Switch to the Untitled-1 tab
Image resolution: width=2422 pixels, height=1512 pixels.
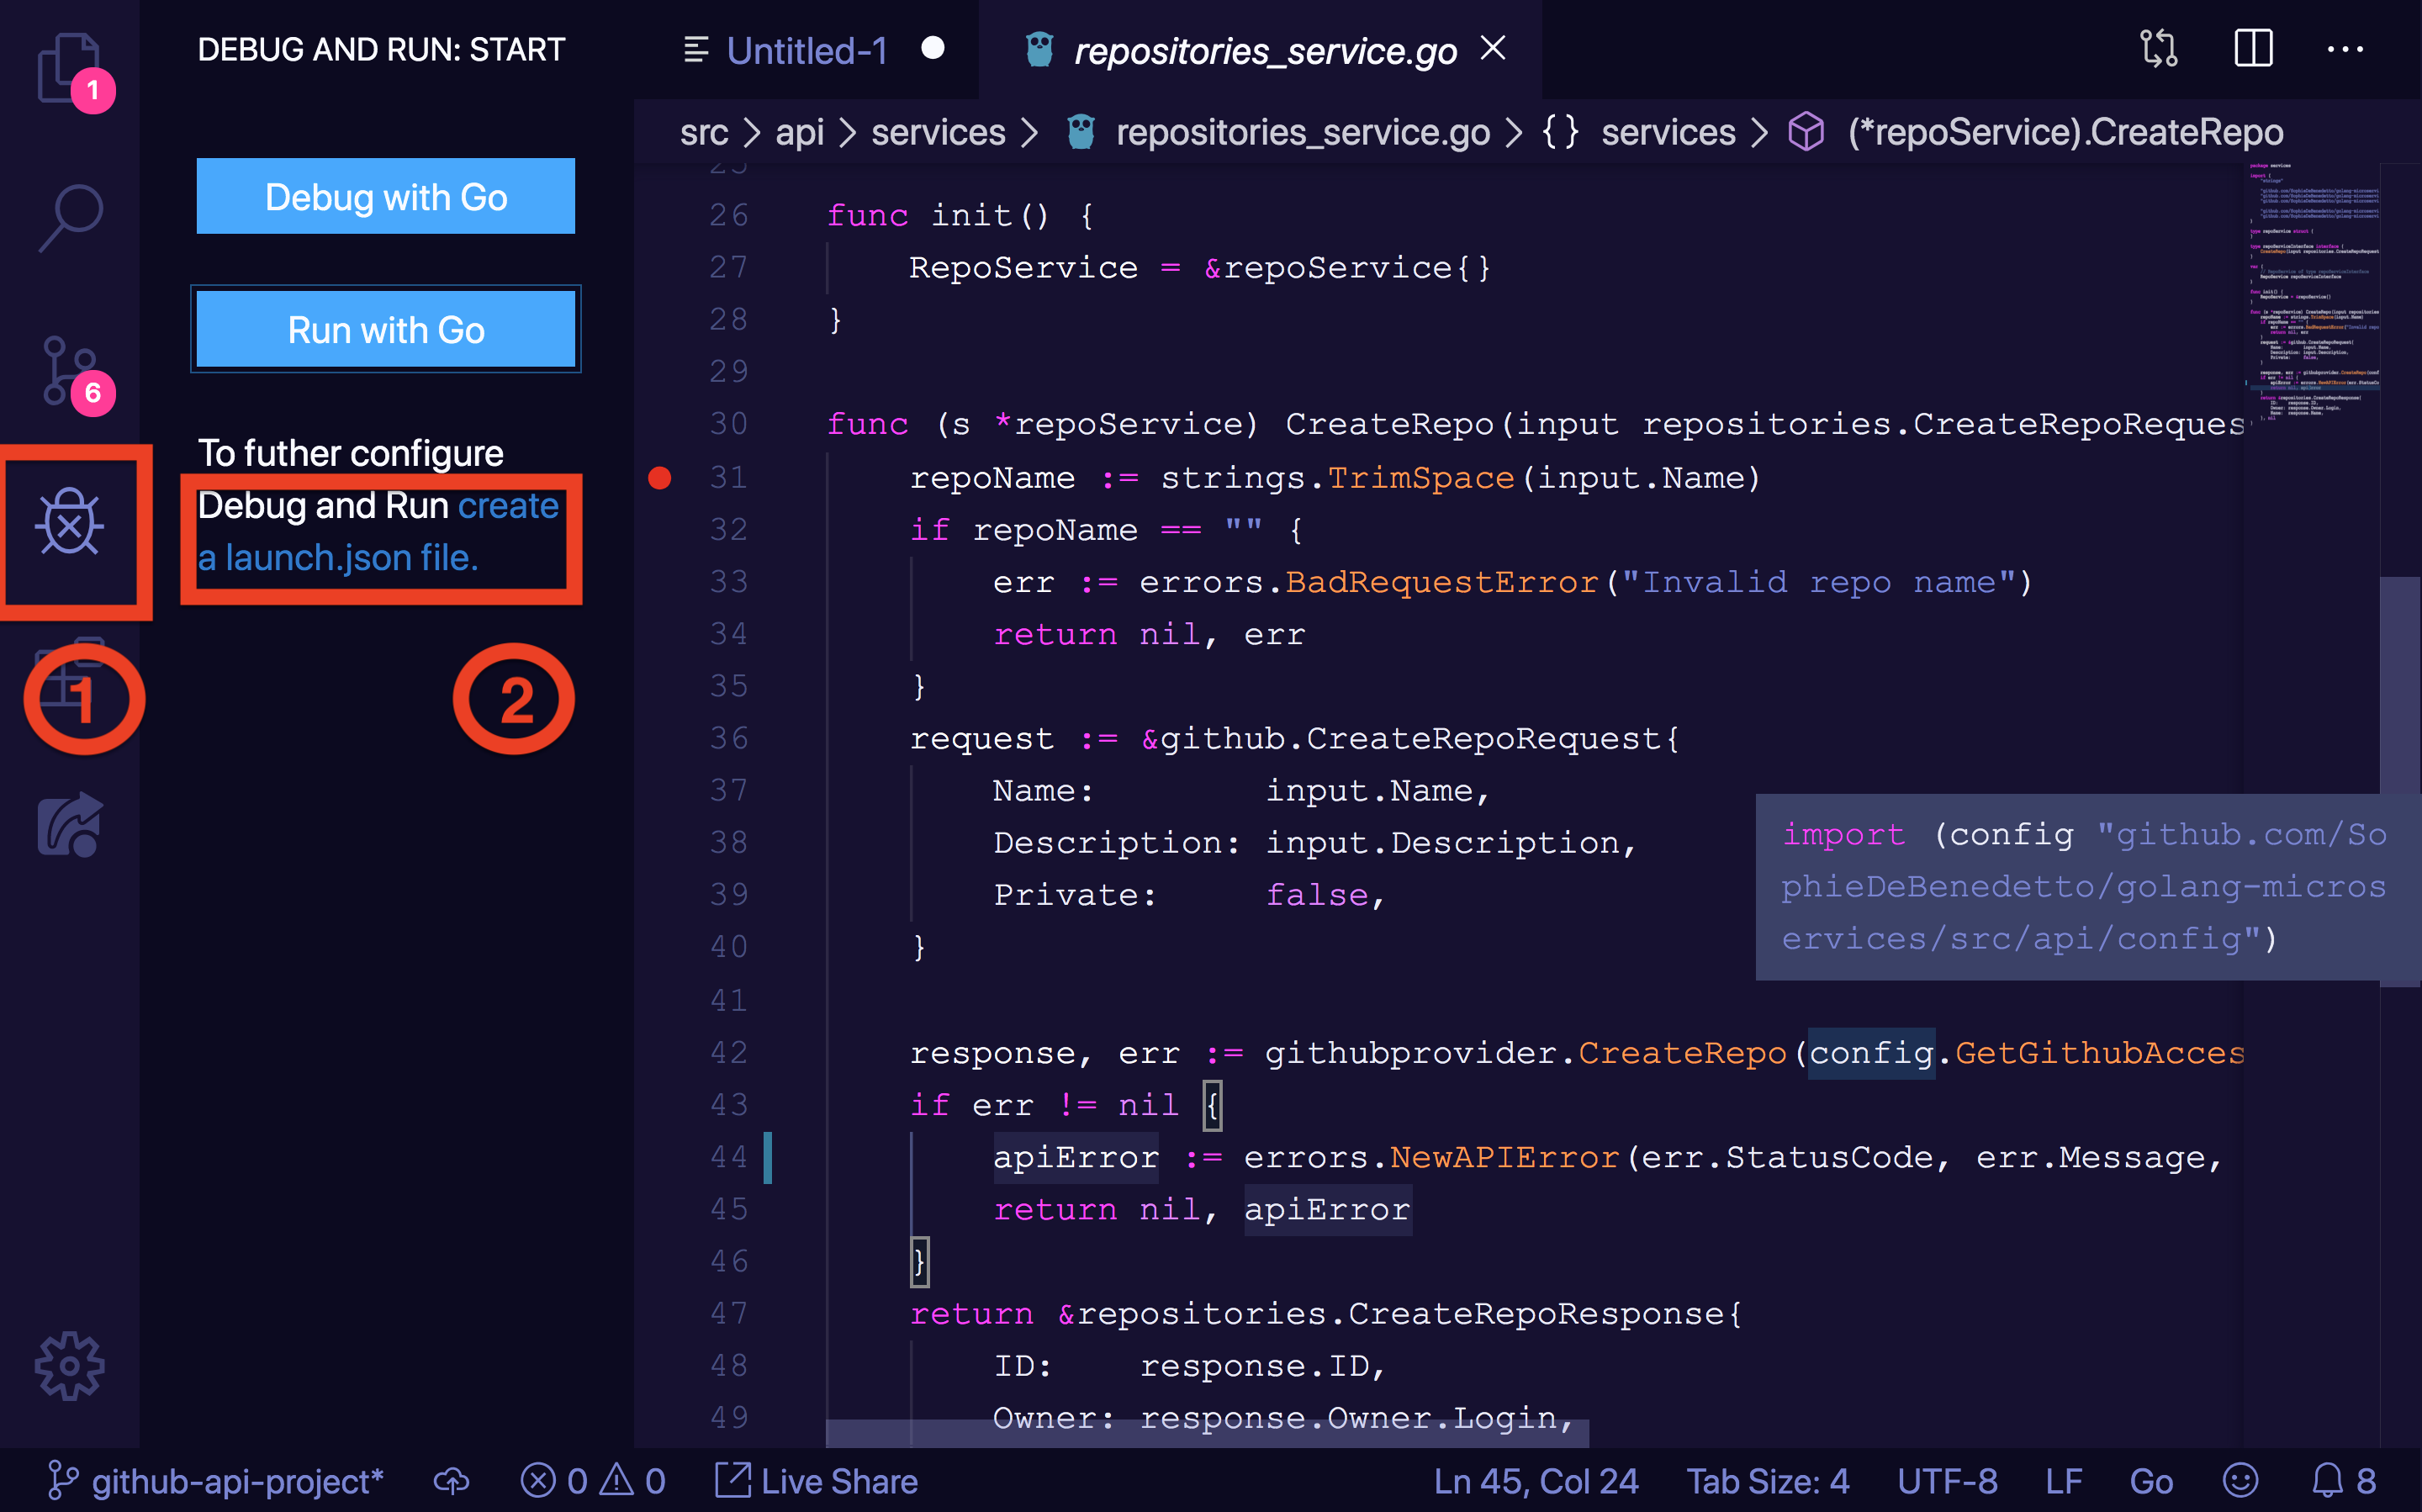(x=806, y=50)
